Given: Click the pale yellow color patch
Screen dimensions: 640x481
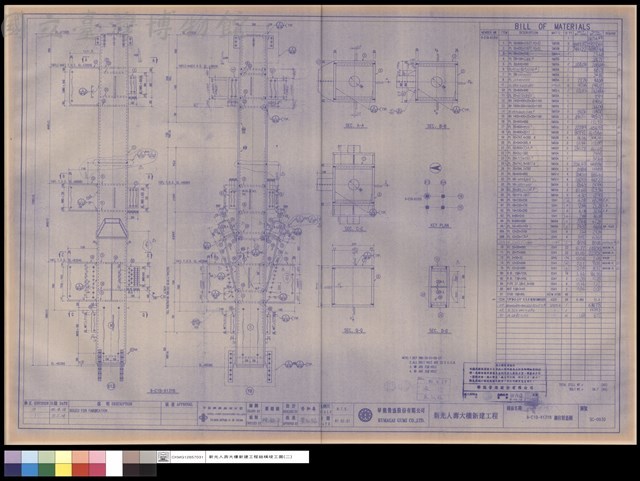Looking at the screenshot, I should (63, 457).
